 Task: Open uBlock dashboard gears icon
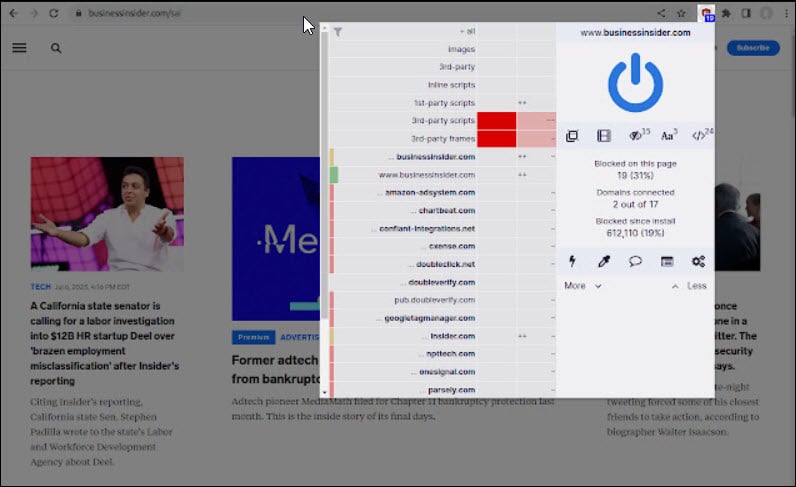coord(698,261)
